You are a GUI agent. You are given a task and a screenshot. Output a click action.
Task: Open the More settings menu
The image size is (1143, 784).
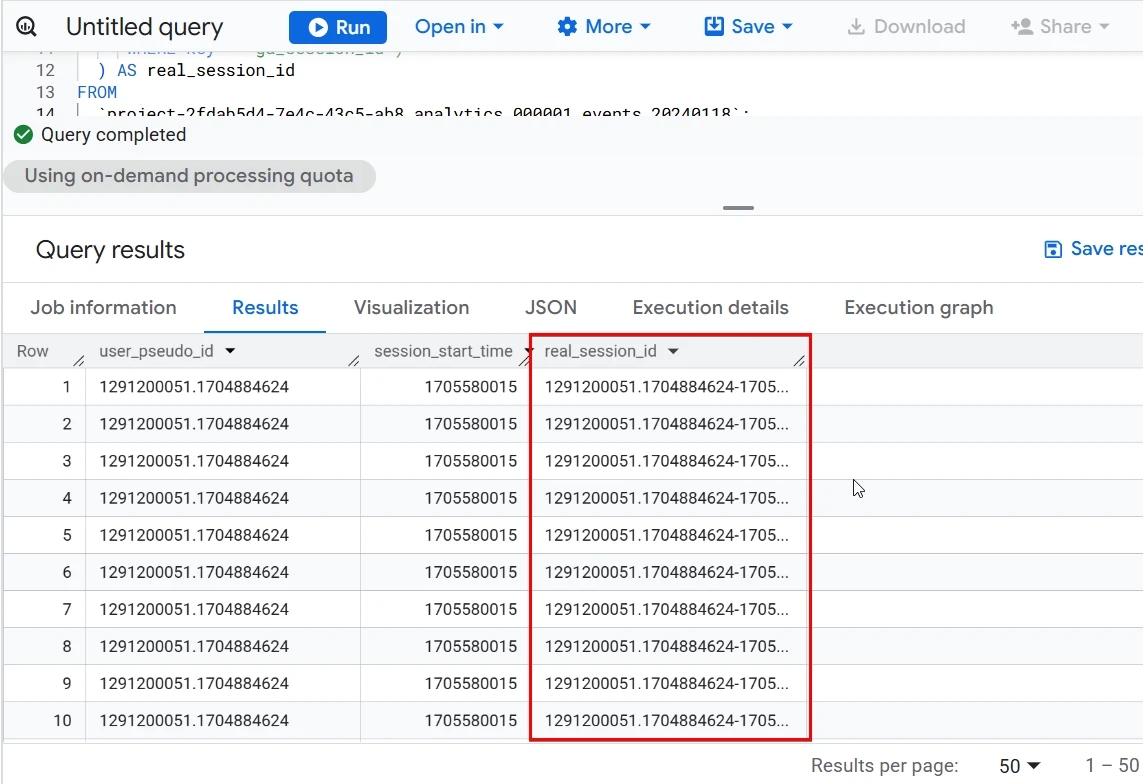pos(604,27)
